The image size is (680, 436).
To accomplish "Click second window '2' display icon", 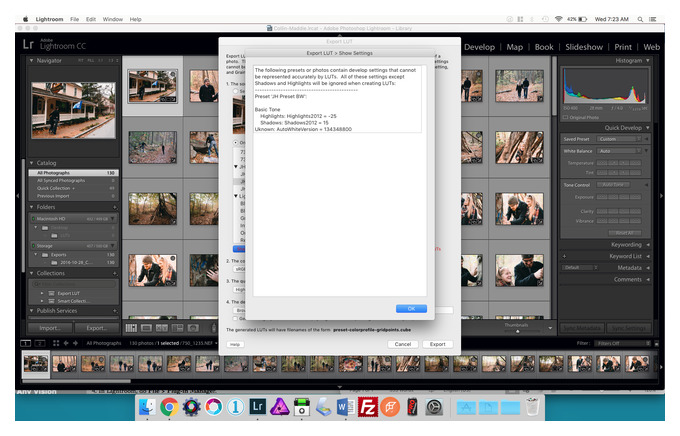I will click(x=40, y=343).
